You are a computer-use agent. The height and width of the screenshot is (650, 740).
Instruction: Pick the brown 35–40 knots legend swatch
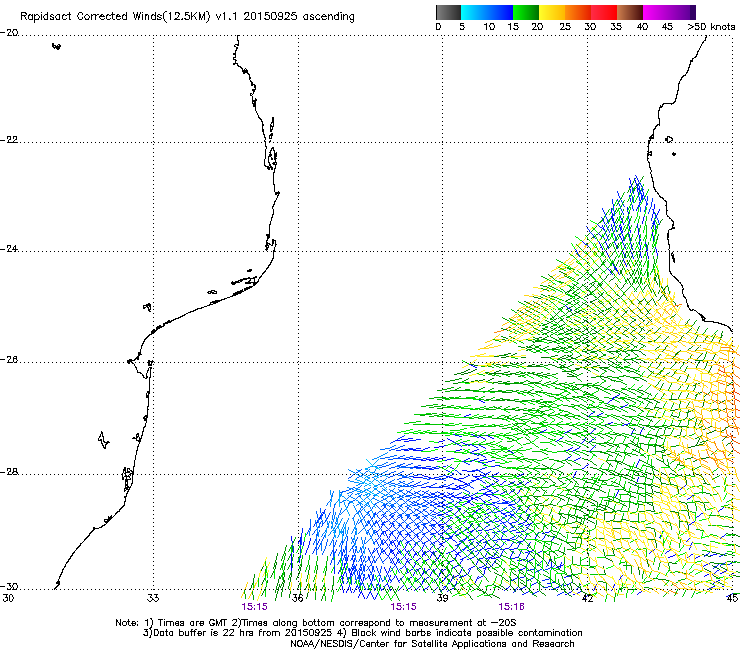tap(630, 12)
